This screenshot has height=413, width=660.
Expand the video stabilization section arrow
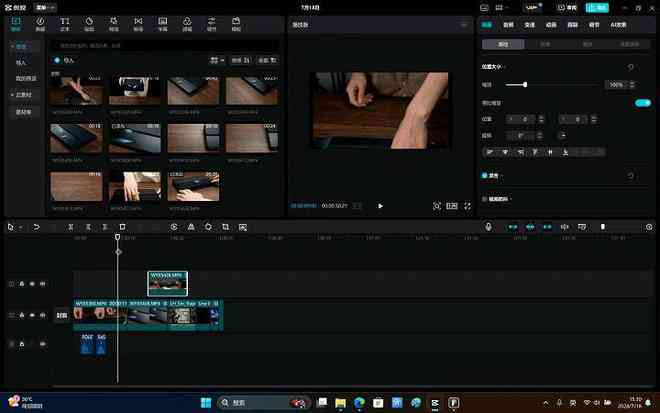[511, 199]
